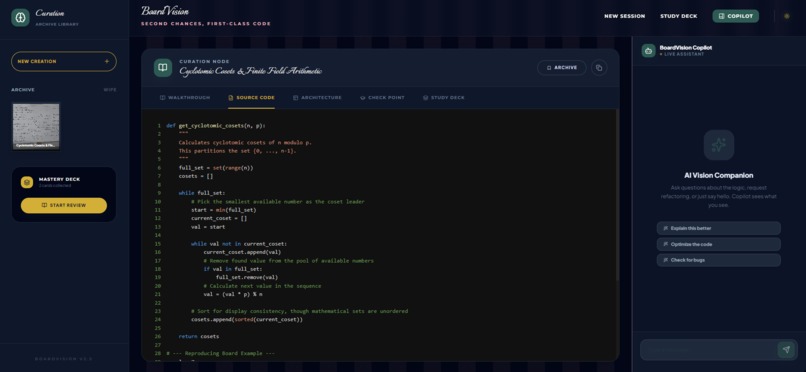Click the Wipe link beside Archive heading
The width and height of the screenshot is (806, 372).
[110, 89]
